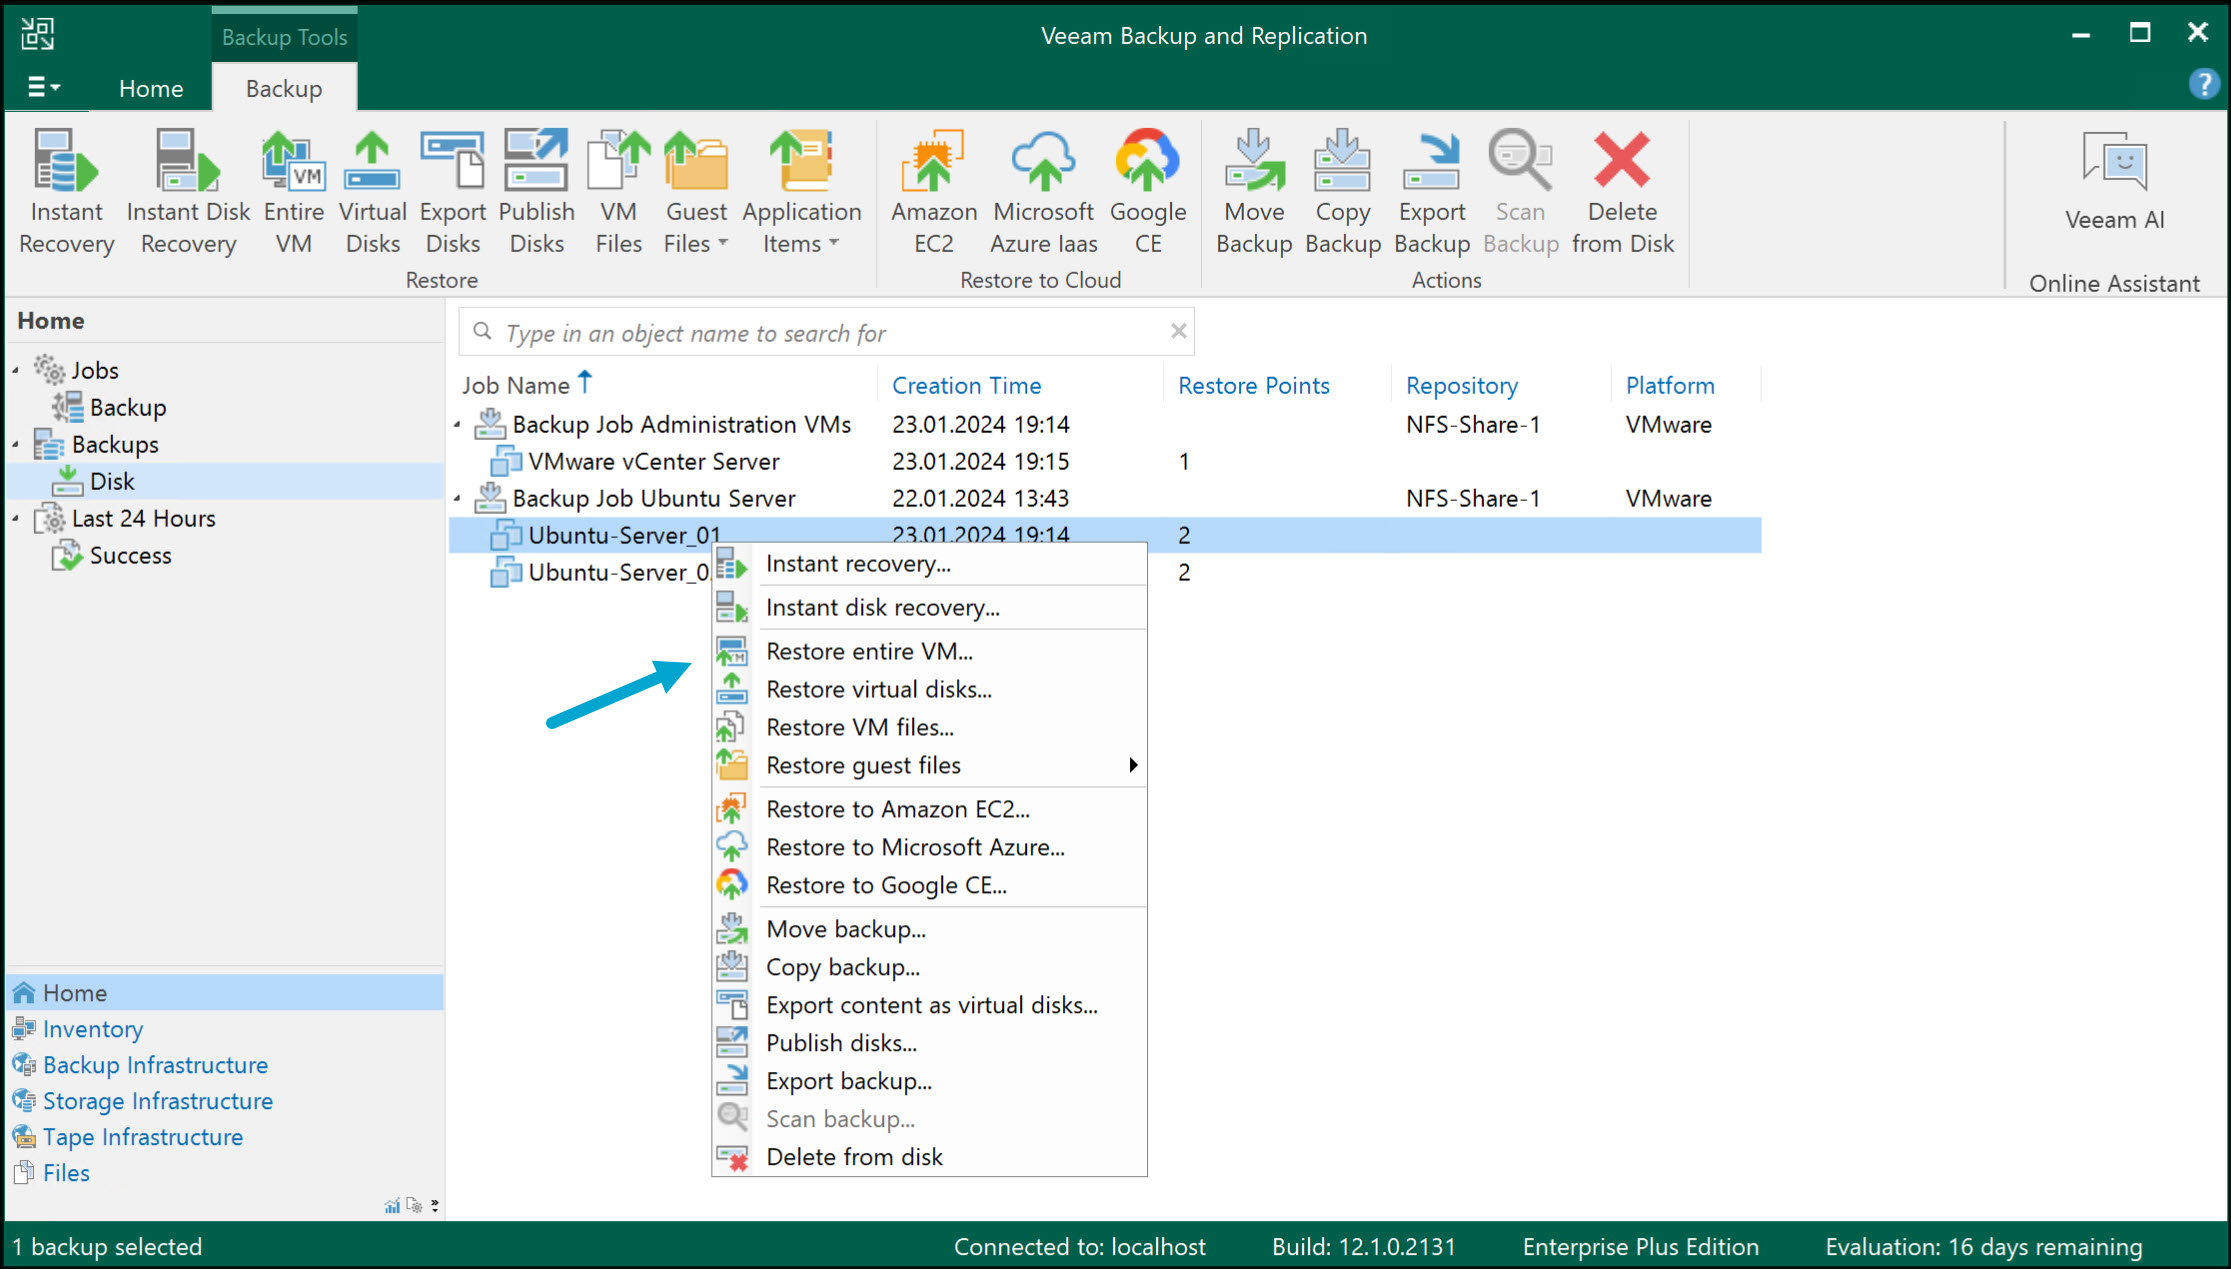Navigate to Tape Infrastructure section
This screenshot has height=1269, width=2231.
(141, 1137)
